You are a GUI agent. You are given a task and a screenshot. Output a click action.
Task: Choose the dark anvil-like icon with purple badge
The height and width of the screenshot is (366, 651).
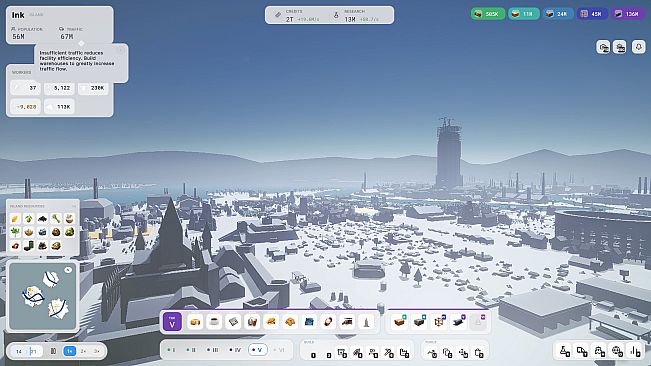pos(458,322)
